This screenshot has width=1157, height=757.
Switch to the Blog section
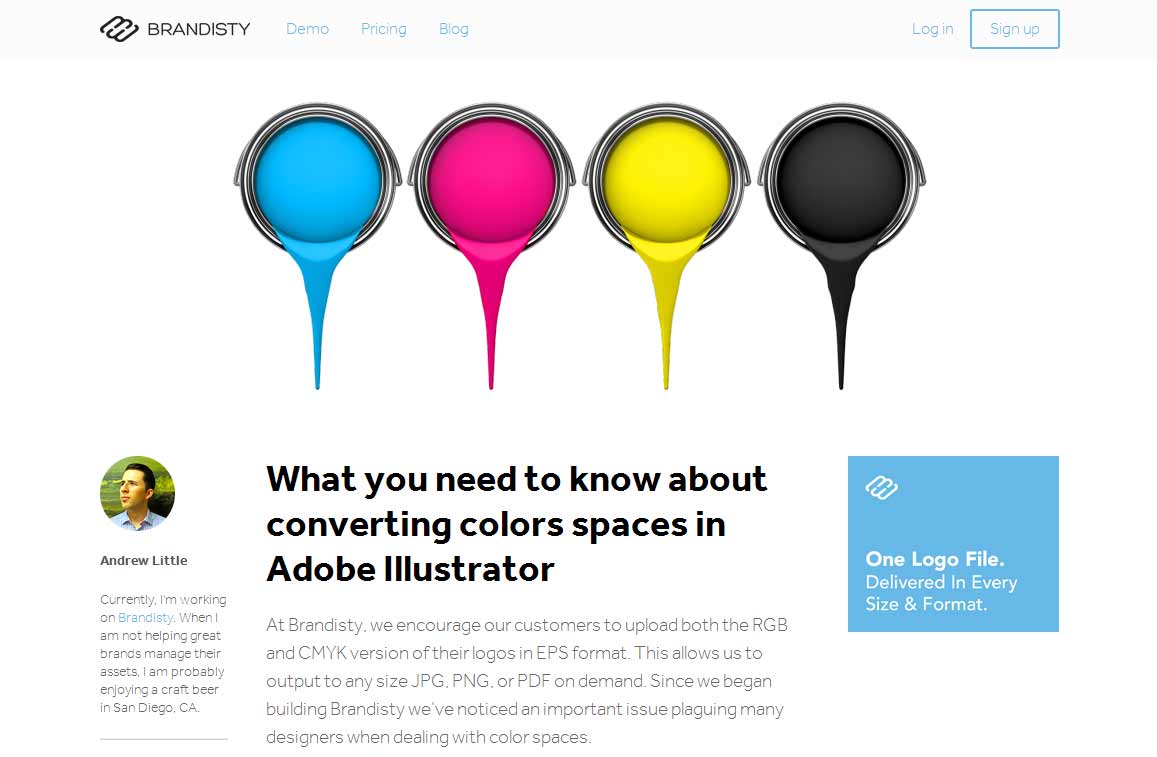[453, 29]
